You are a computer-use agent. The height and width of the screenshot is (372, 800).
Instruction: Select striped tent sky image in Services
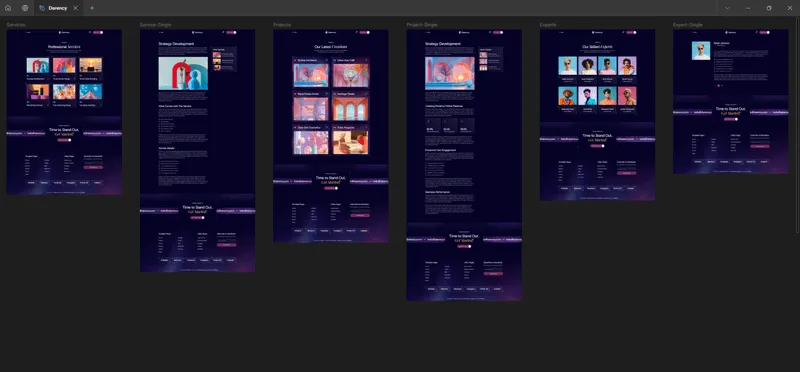[x=90, y=91]
